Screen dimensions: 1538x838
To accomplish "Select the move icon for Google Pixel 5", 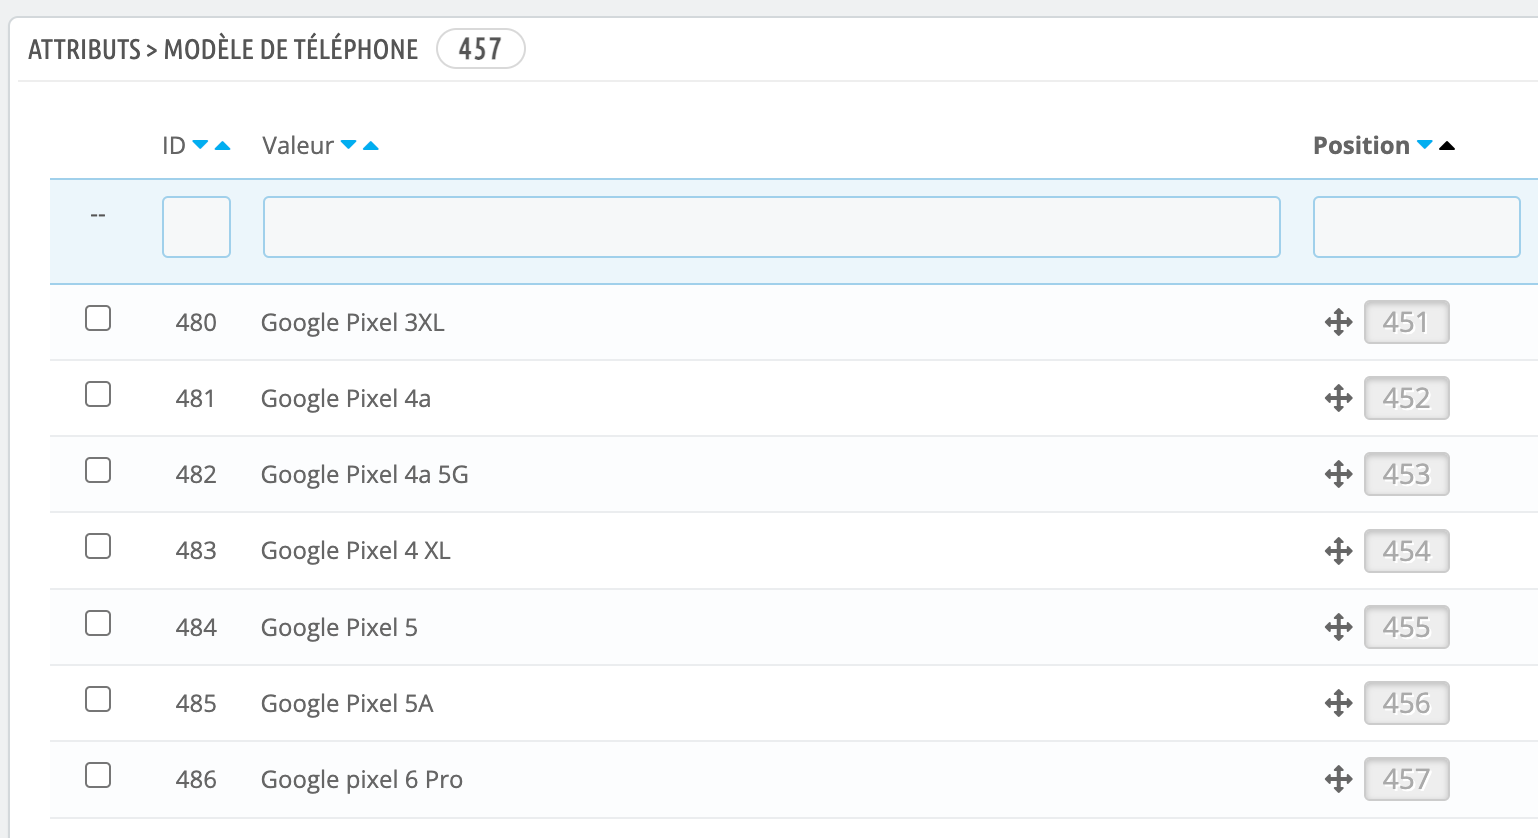I will tap(1338, 627).
